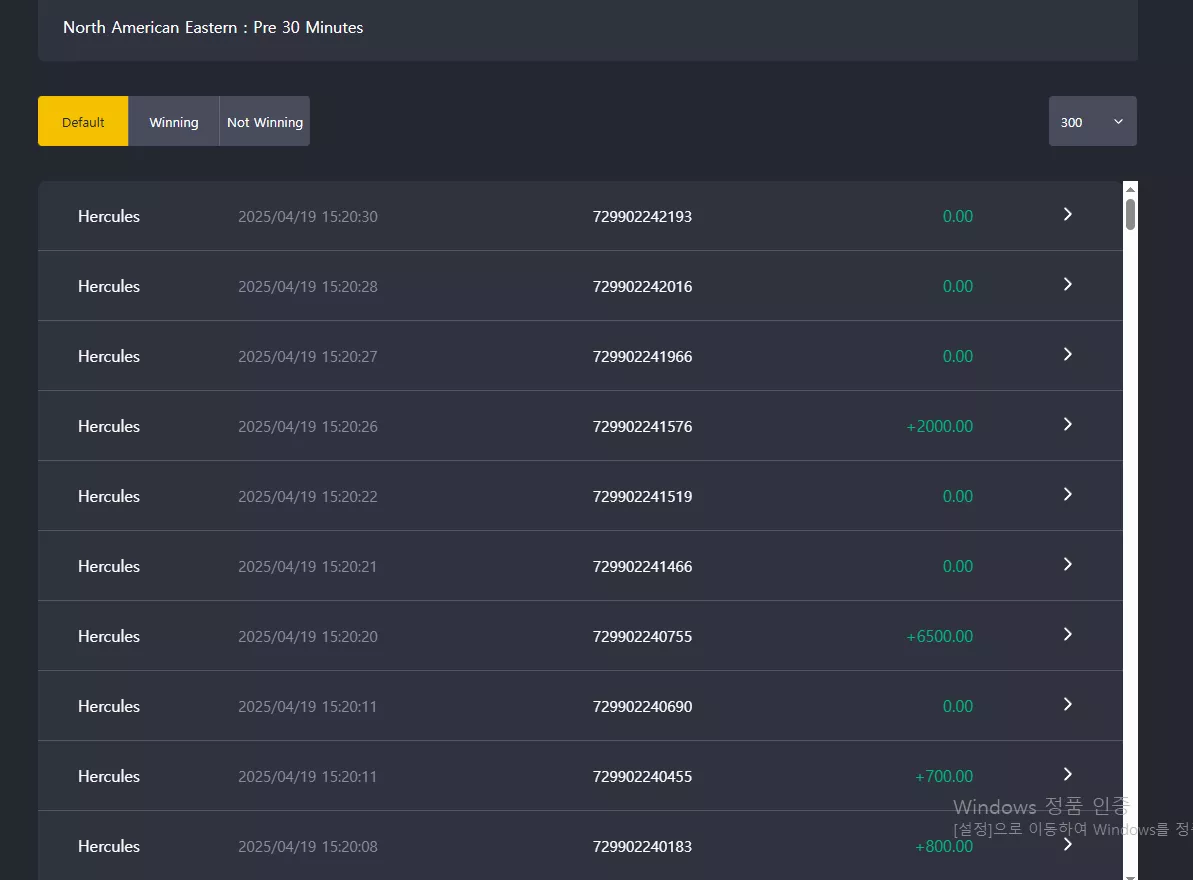
Task: Click the +6500.00 amount
Action: point(940,637)
